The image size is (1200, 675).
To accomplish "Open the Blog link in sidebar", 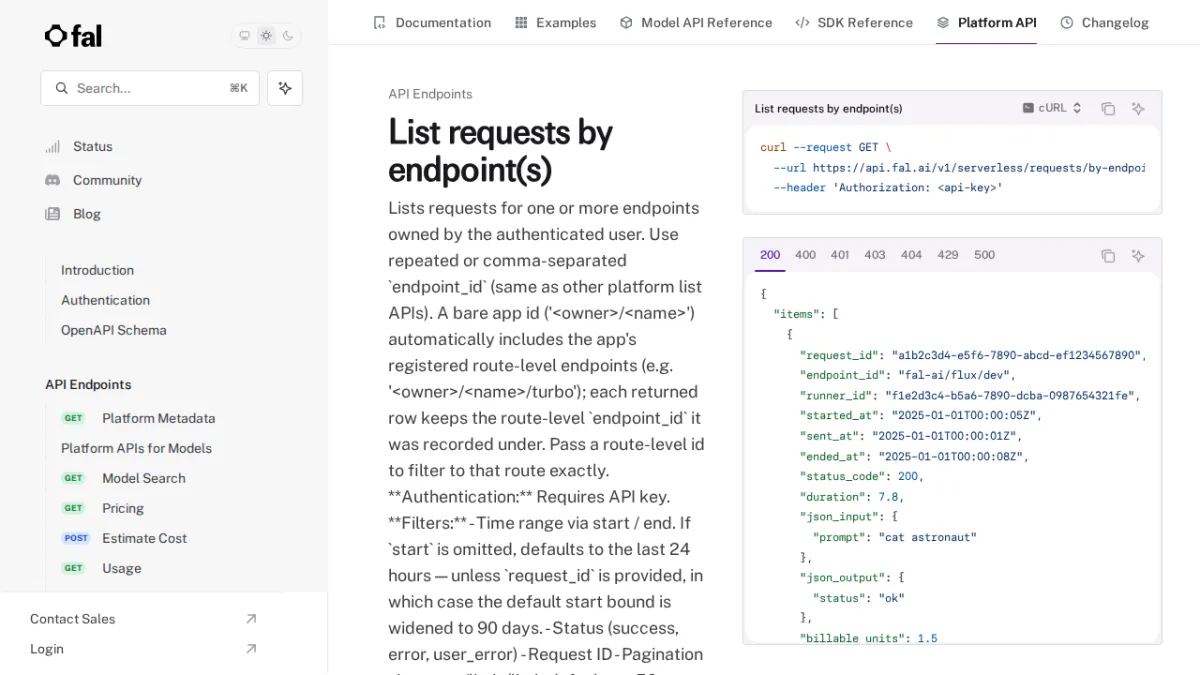I will pos(87,214).
